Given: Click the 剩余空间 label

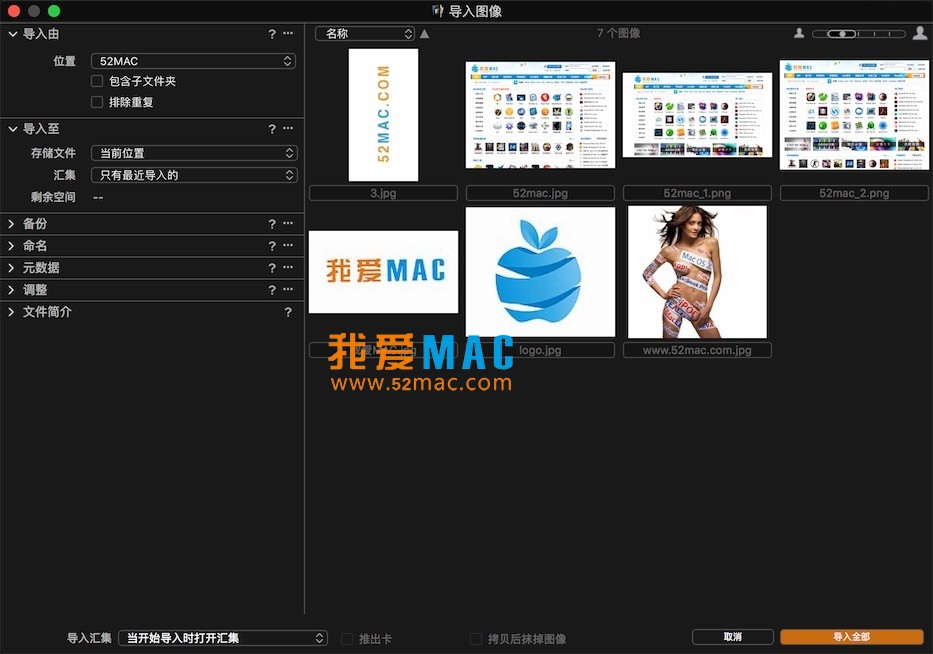Looking at the screenshot, I should pyautogui.click(x=53, y=197).
